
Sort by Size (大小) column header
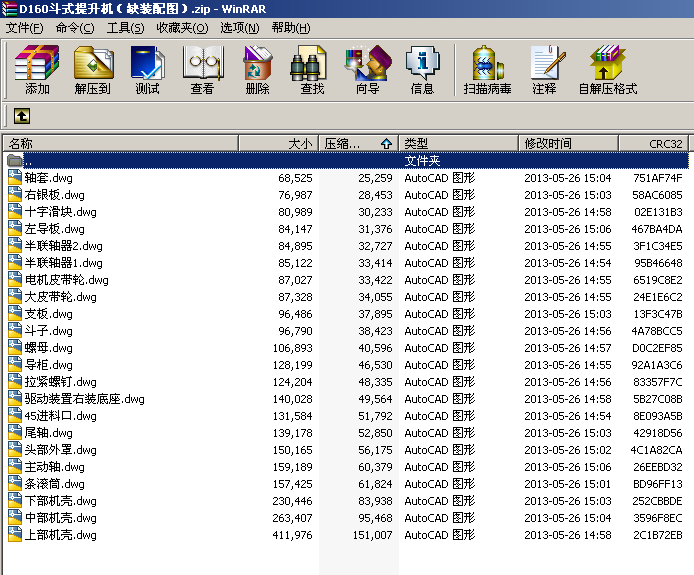[x=278, y=143]
